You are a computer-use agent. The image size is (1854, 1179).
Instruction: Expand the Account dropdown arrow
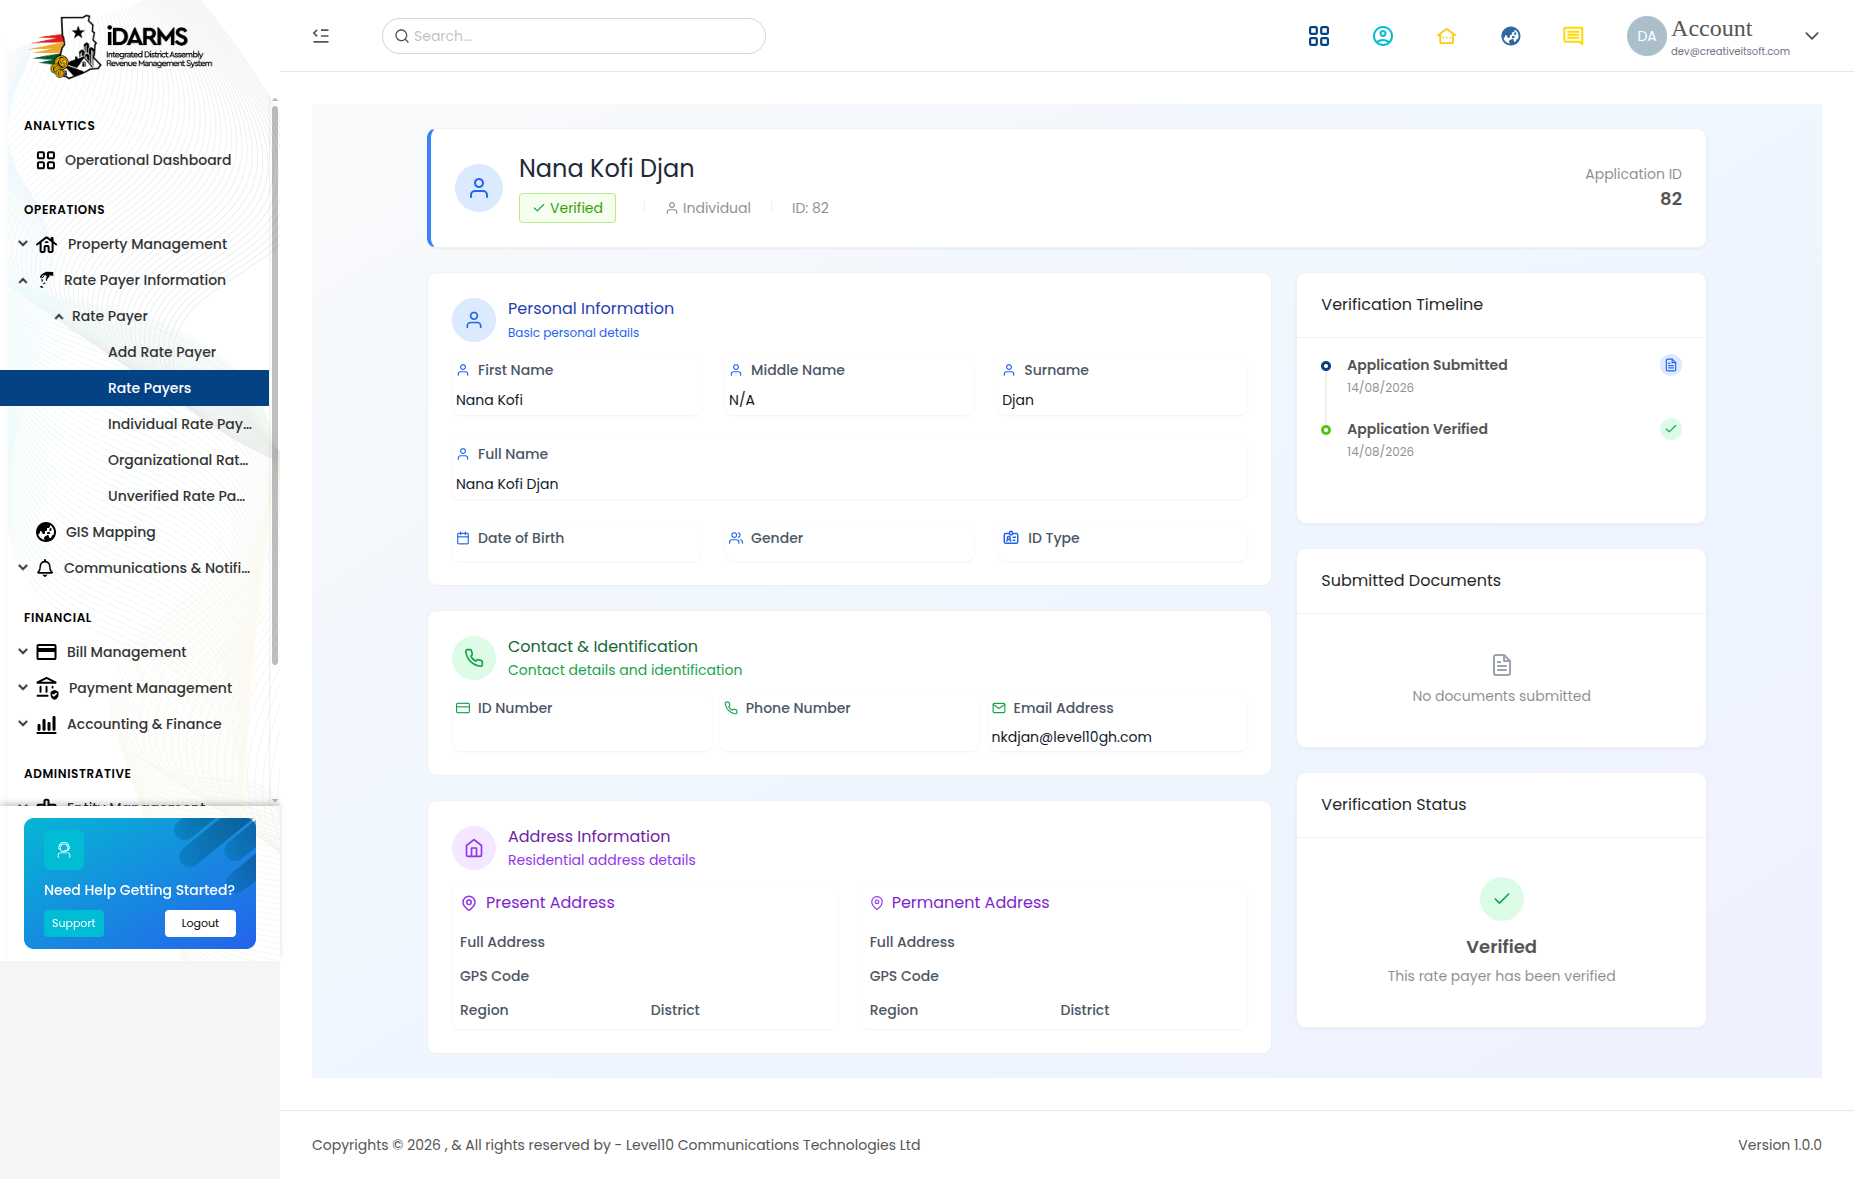click(x=1812, y=36)
